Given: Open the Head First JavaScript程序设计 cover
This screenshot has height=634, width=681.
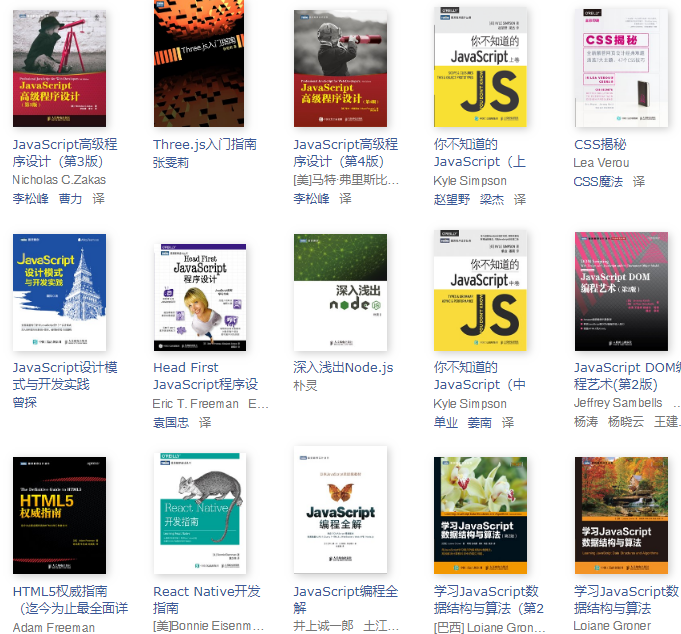Looking at the screenshot, I should point(200,297).
